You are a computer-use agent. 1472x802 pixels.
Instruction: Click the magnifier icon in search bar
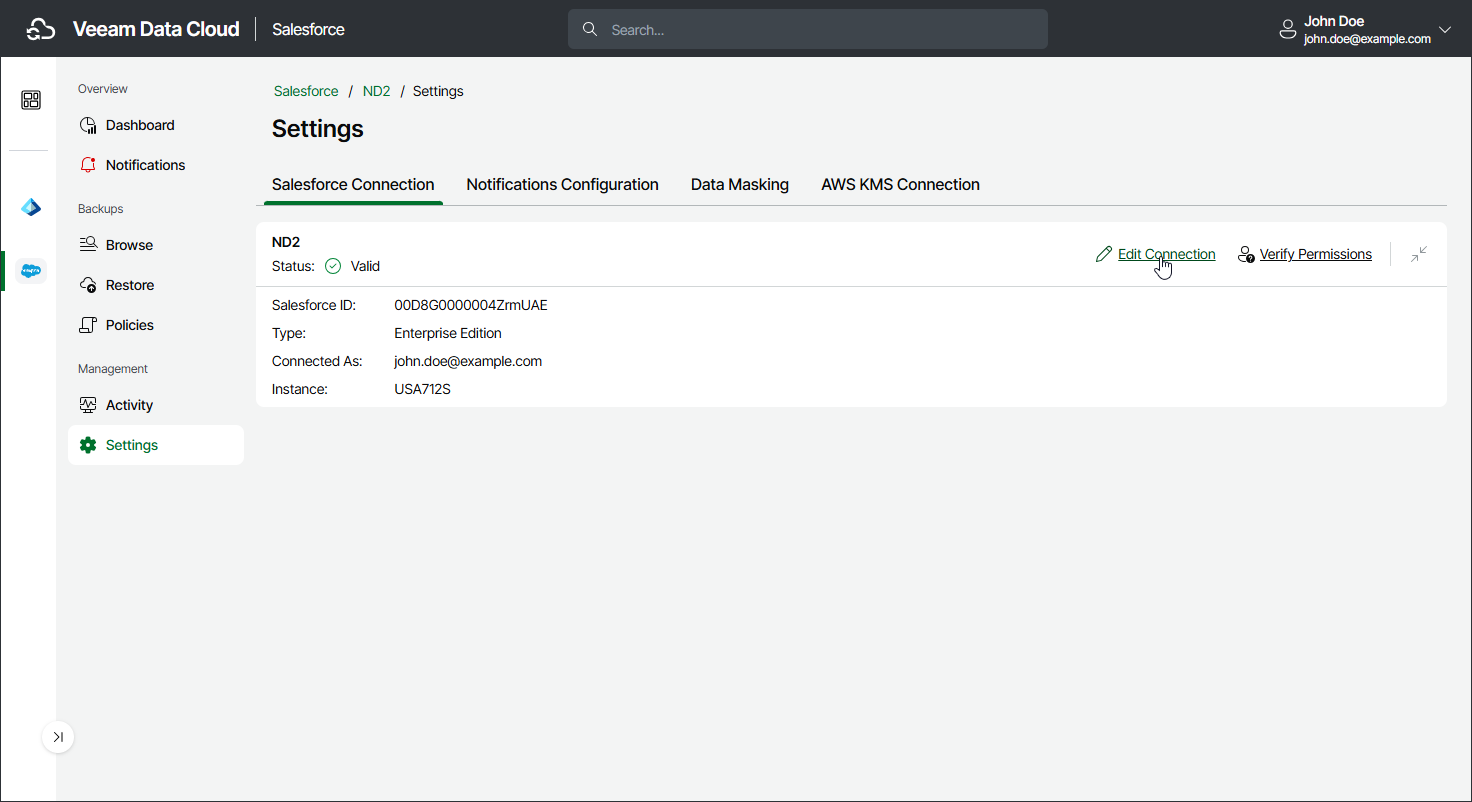[590, 29]
